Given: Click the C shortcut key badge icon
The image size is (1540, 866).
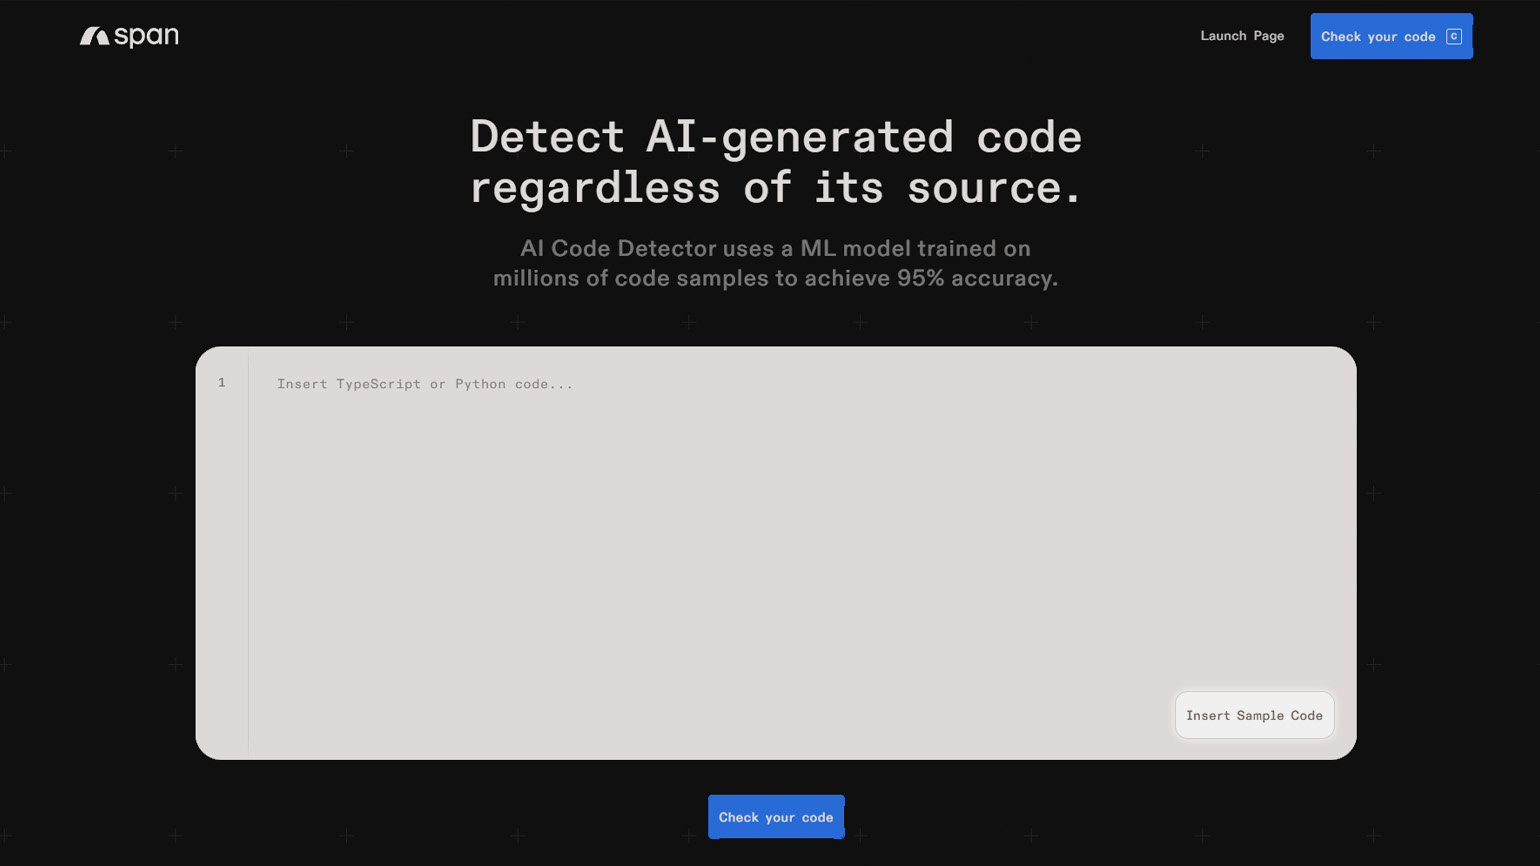Looking at the screenshot, I should pyautogui.click(x=1453, y=37).
